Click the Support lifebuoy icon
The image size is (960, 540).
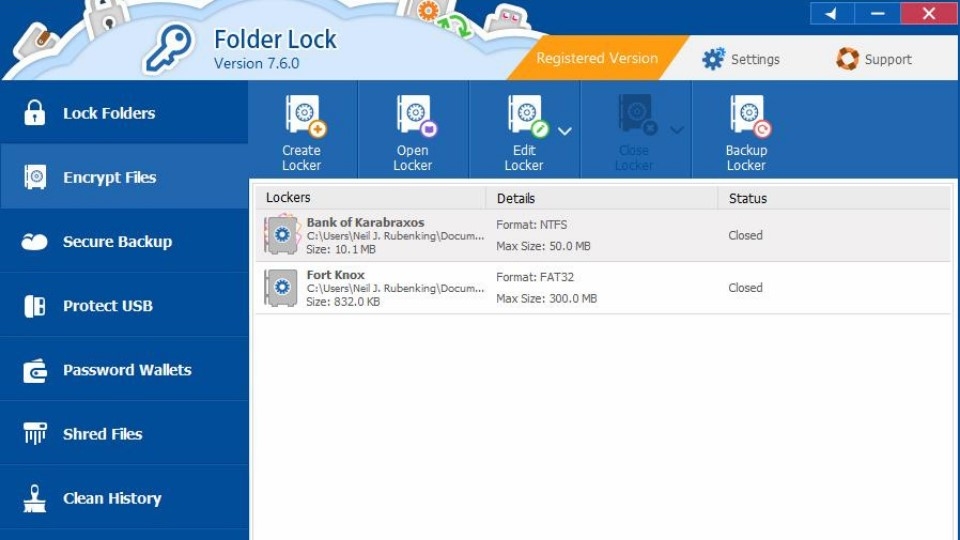coord(847,59)
